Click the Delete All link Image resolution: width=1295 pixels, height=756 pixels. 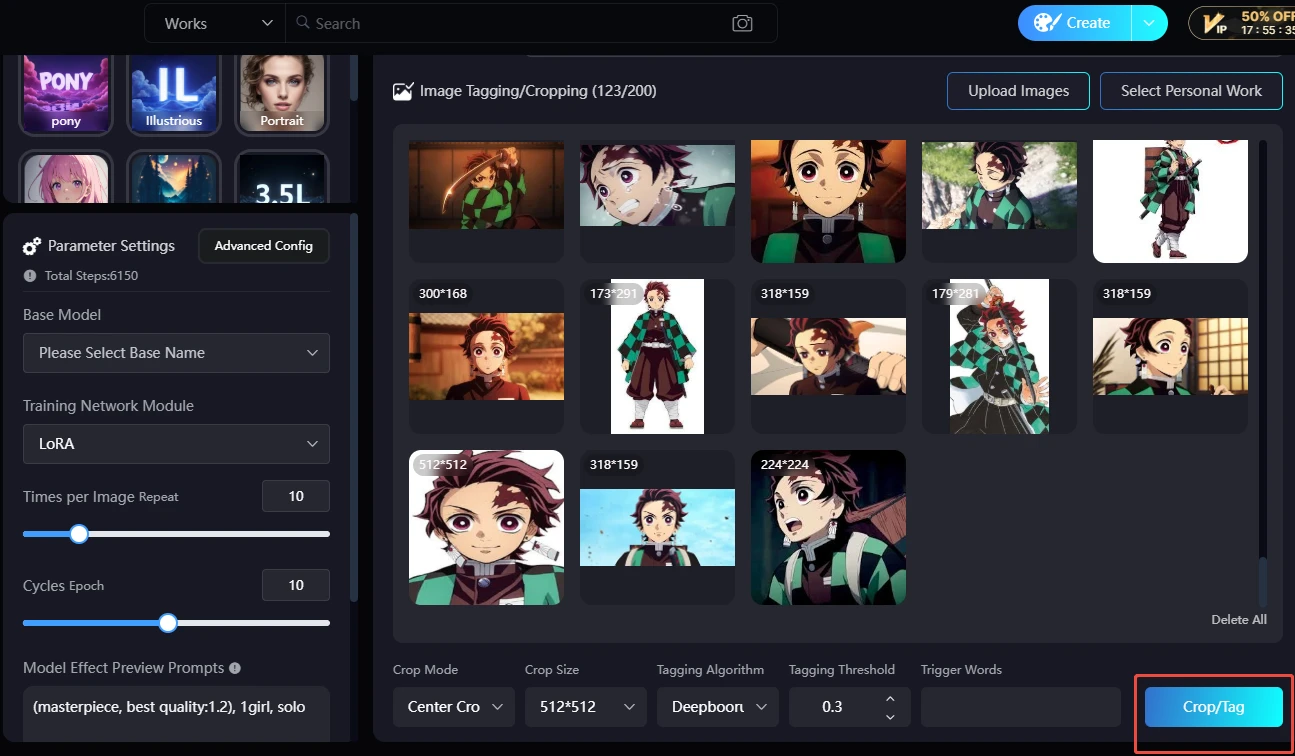1238,620
